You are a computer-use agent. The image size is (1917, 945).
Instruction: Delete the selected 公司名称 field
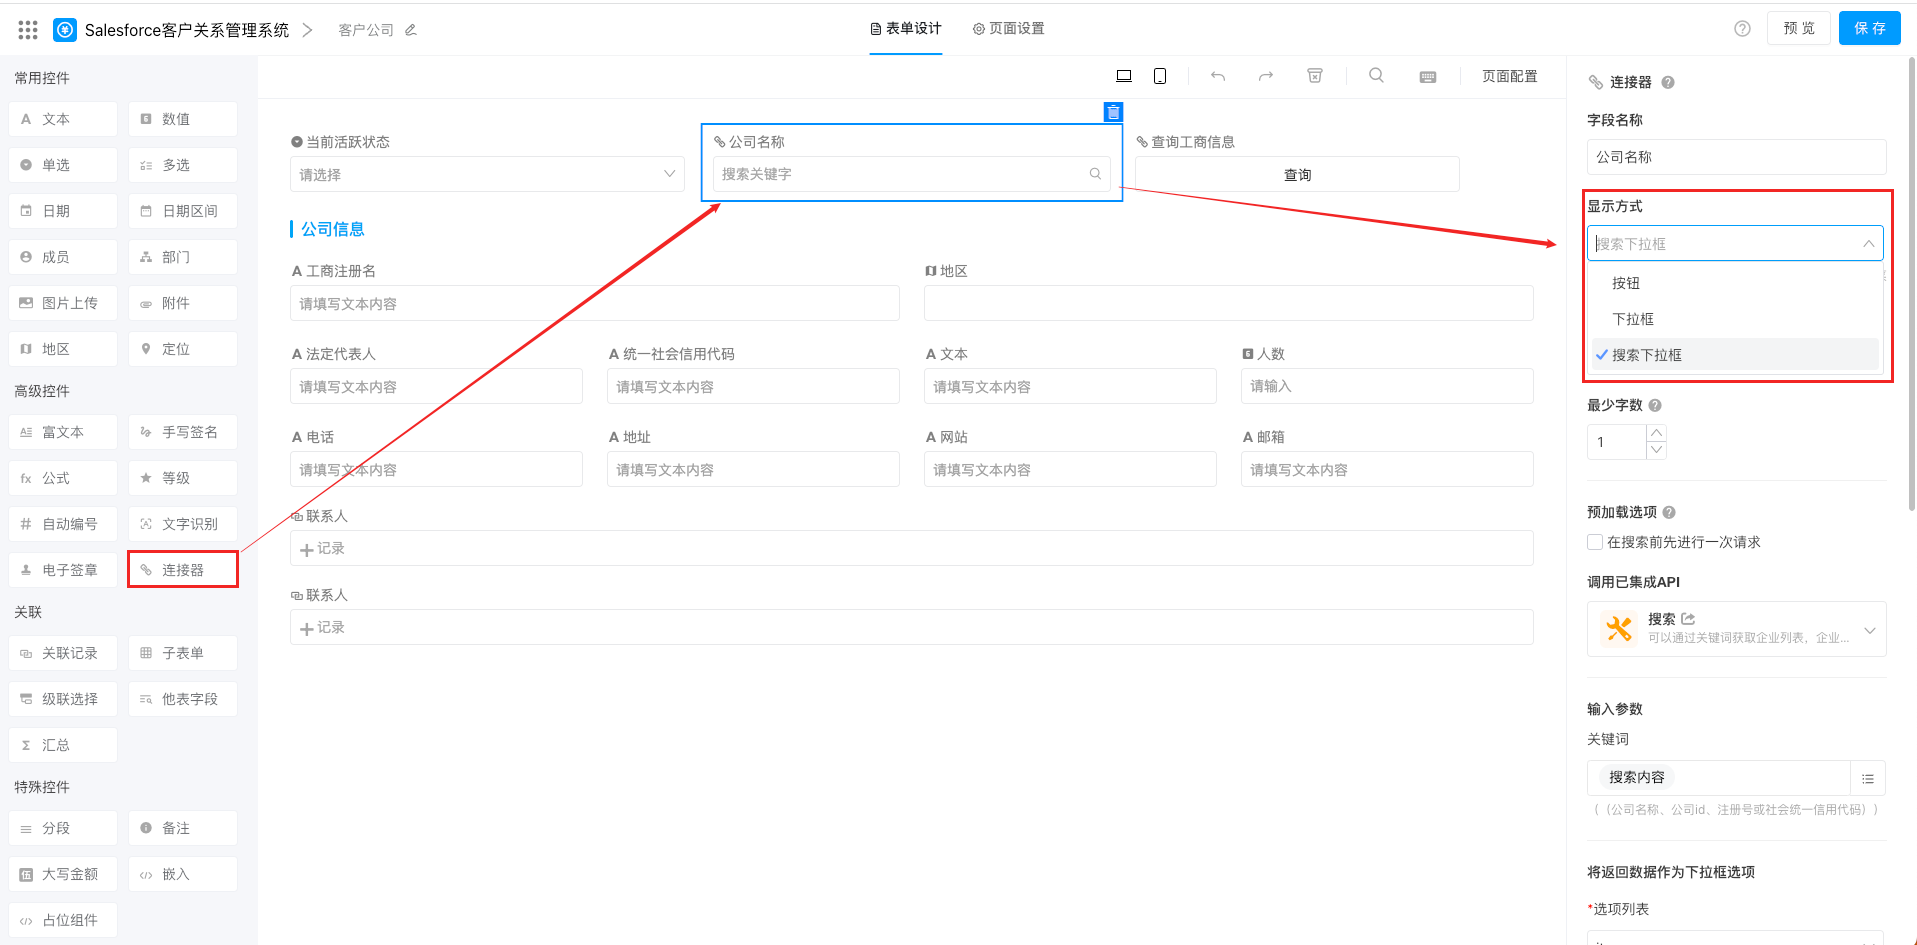pos(1112,112)
